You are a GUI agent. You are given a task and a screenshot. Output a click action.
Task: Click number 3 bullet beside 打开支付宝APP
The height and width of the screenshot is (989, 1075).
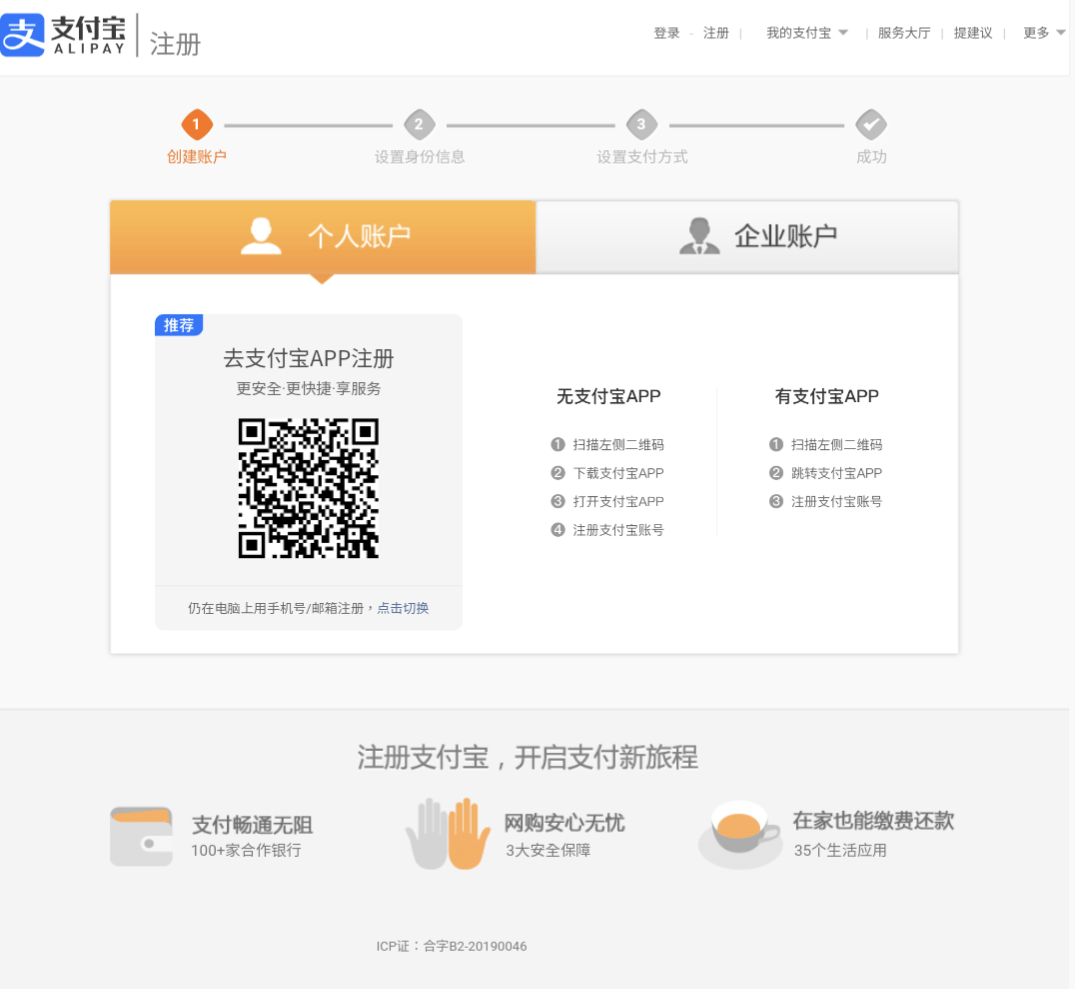558,501
